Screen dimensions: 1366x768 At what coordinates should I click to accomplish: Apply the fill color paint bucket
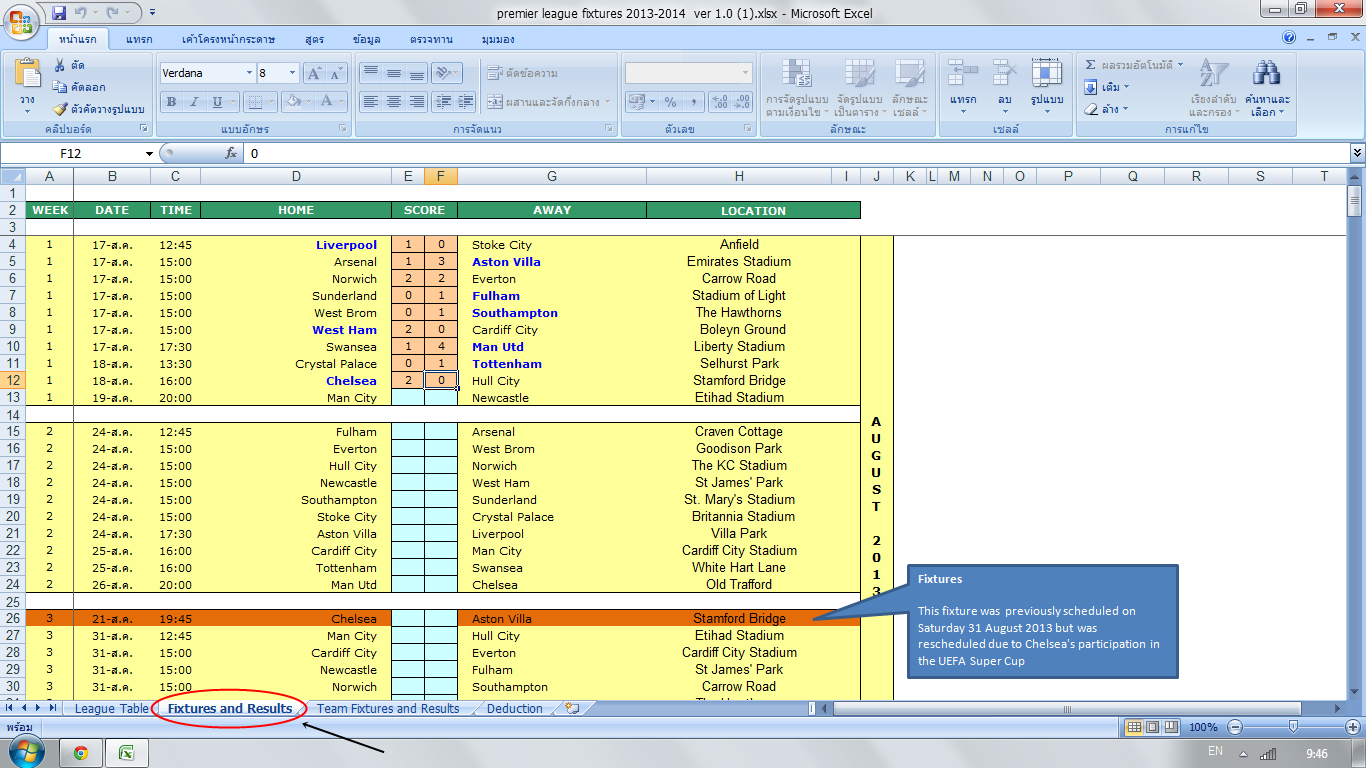(x=294, y=101)
